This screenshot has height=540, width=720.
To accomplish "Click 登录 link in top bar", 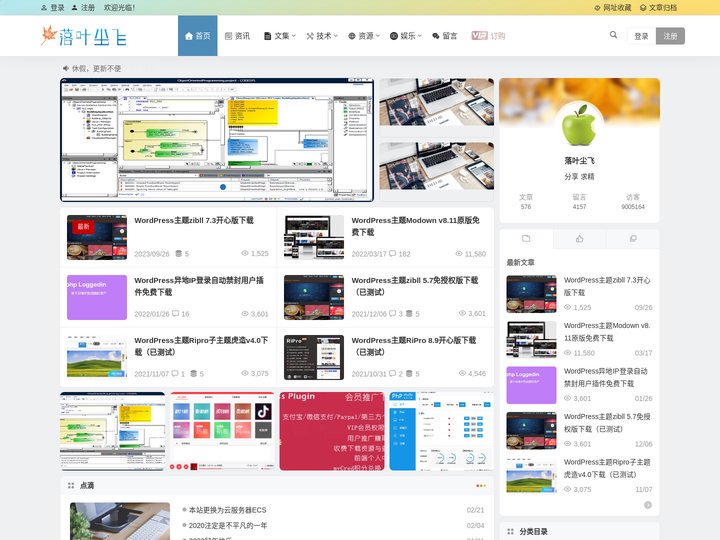I will (x=53, y=7).
